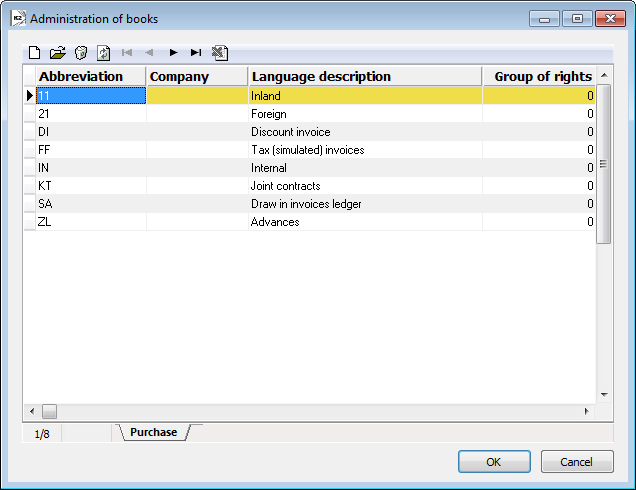Select abbreviation cell DI
Image resolution: width=636 pixels, height=490 pixels.
[x=91, y=132]
